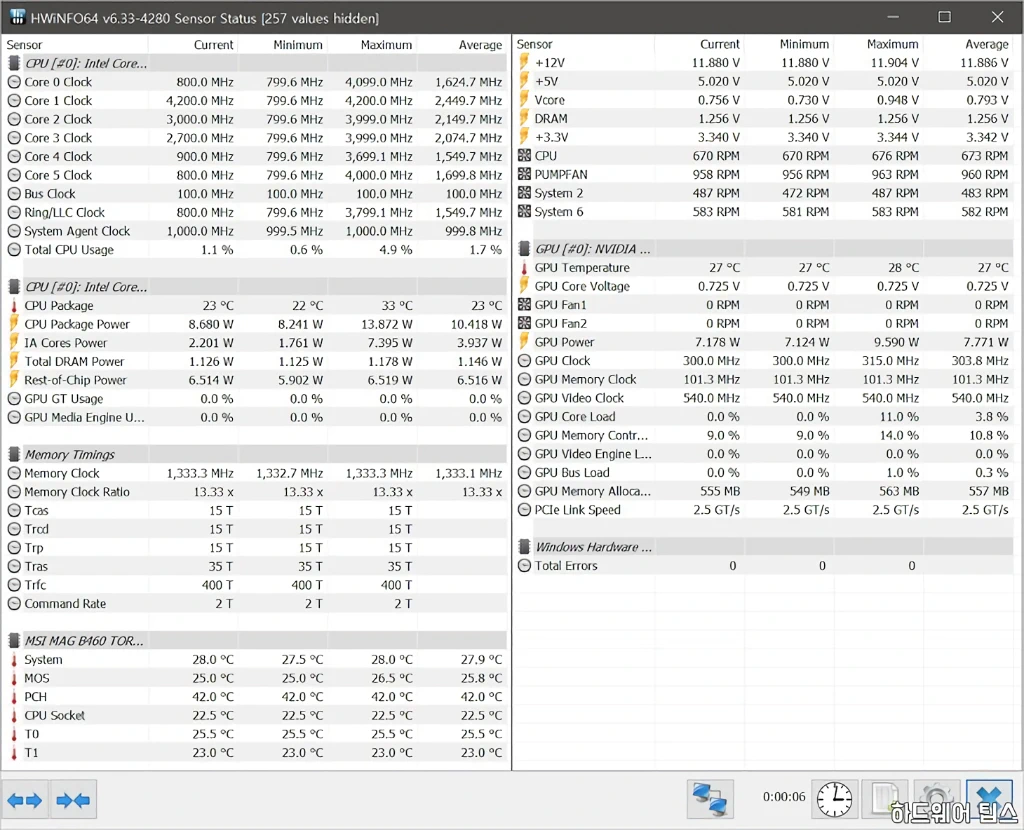Click the chip icon beside GPU [#0]: NVIDIA ...
1024x830 pixels.
524,249
